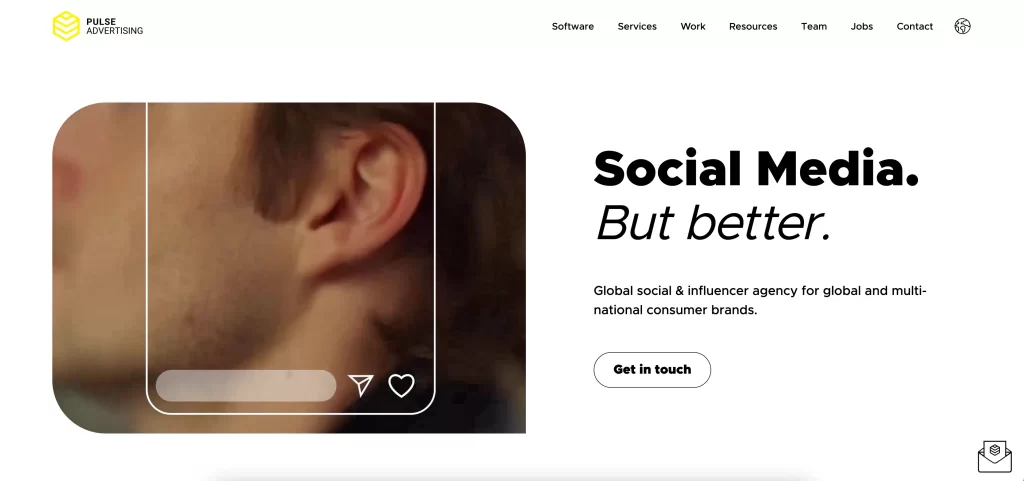Go to the Services page

[x=637, y=27]
